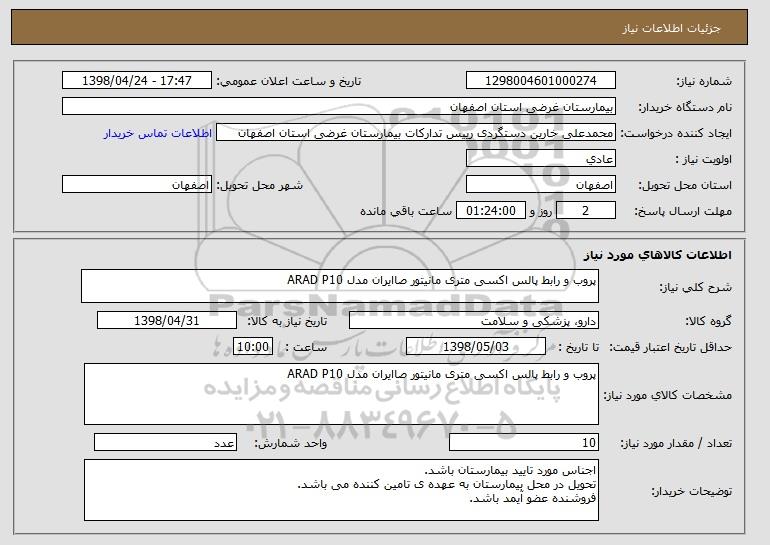Click the note line اجناس مورد تایید بیمارستان باشد

510,470
